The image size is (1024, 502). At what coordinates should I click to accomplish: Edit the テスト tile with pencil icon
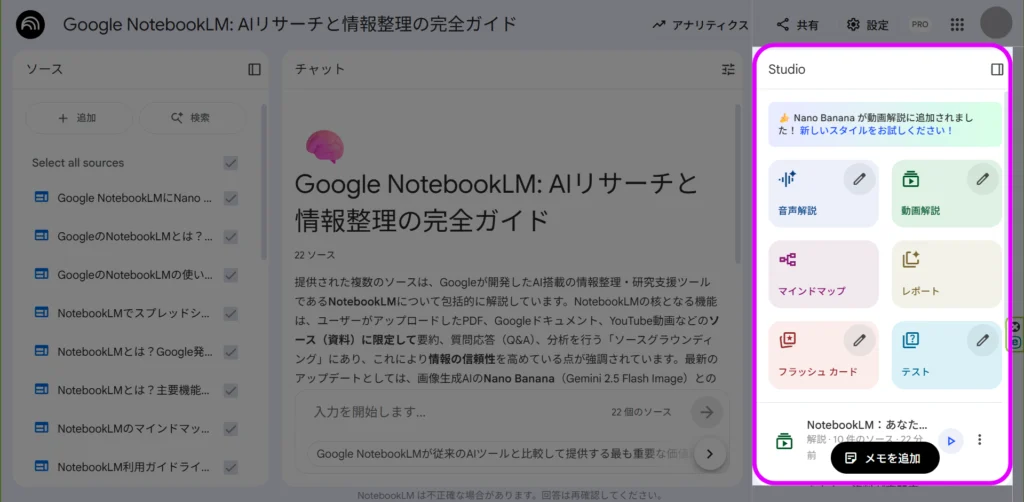coord(983,340)
